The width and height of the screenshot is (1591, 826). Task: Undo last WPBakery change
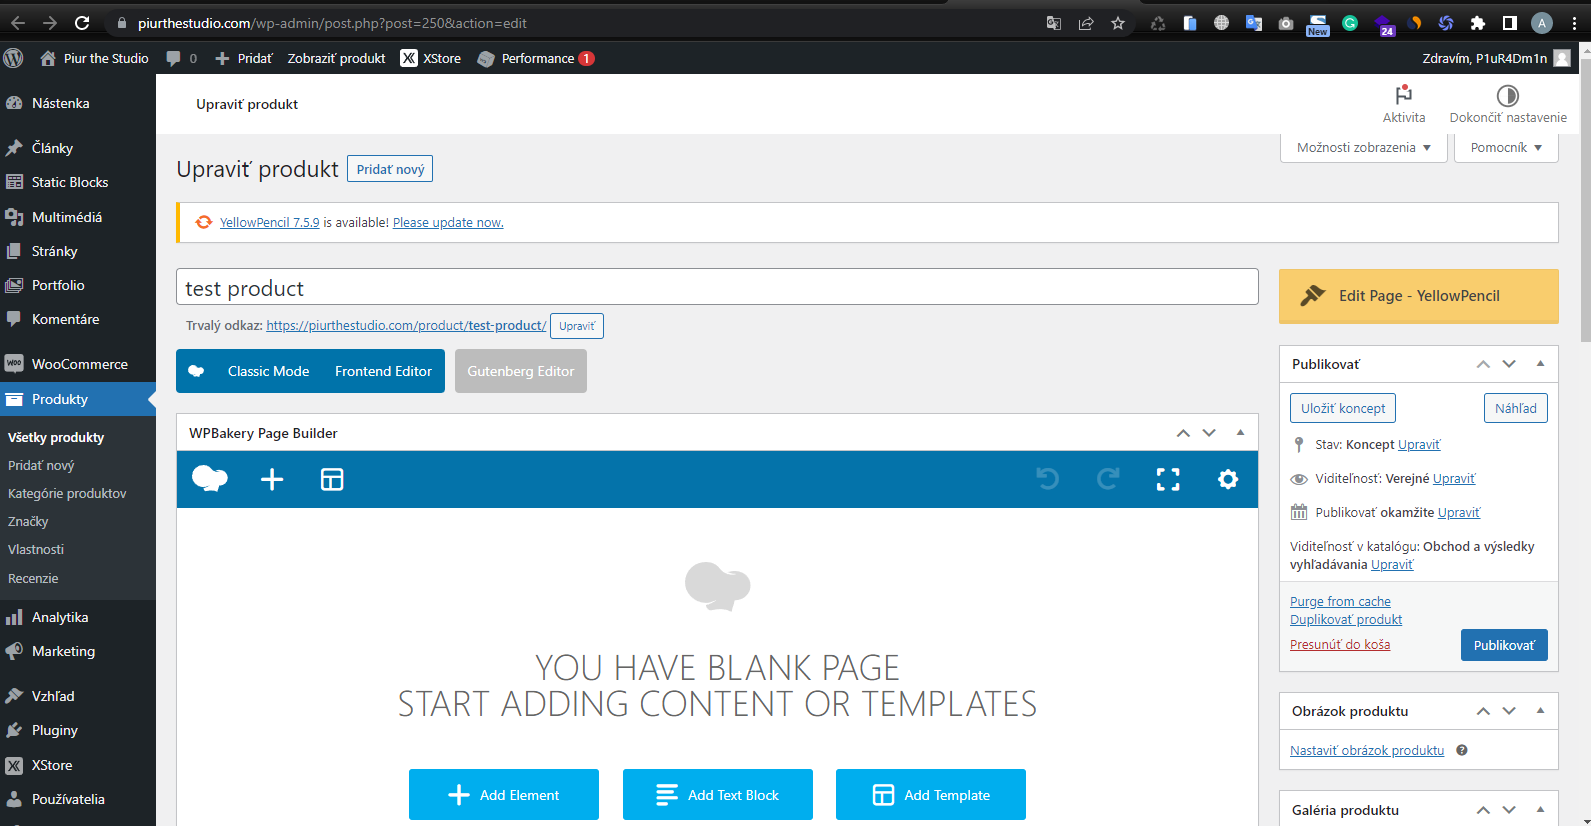(x=1048, y=479)
